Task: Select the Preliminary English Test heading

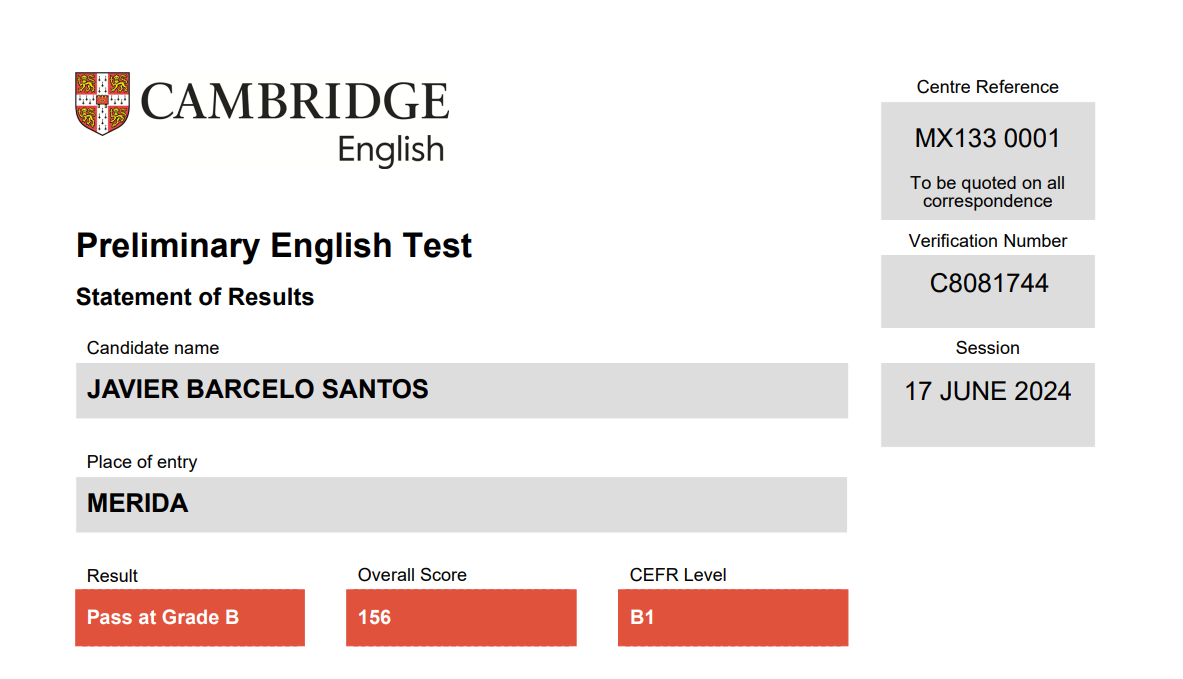Action: 274,246
